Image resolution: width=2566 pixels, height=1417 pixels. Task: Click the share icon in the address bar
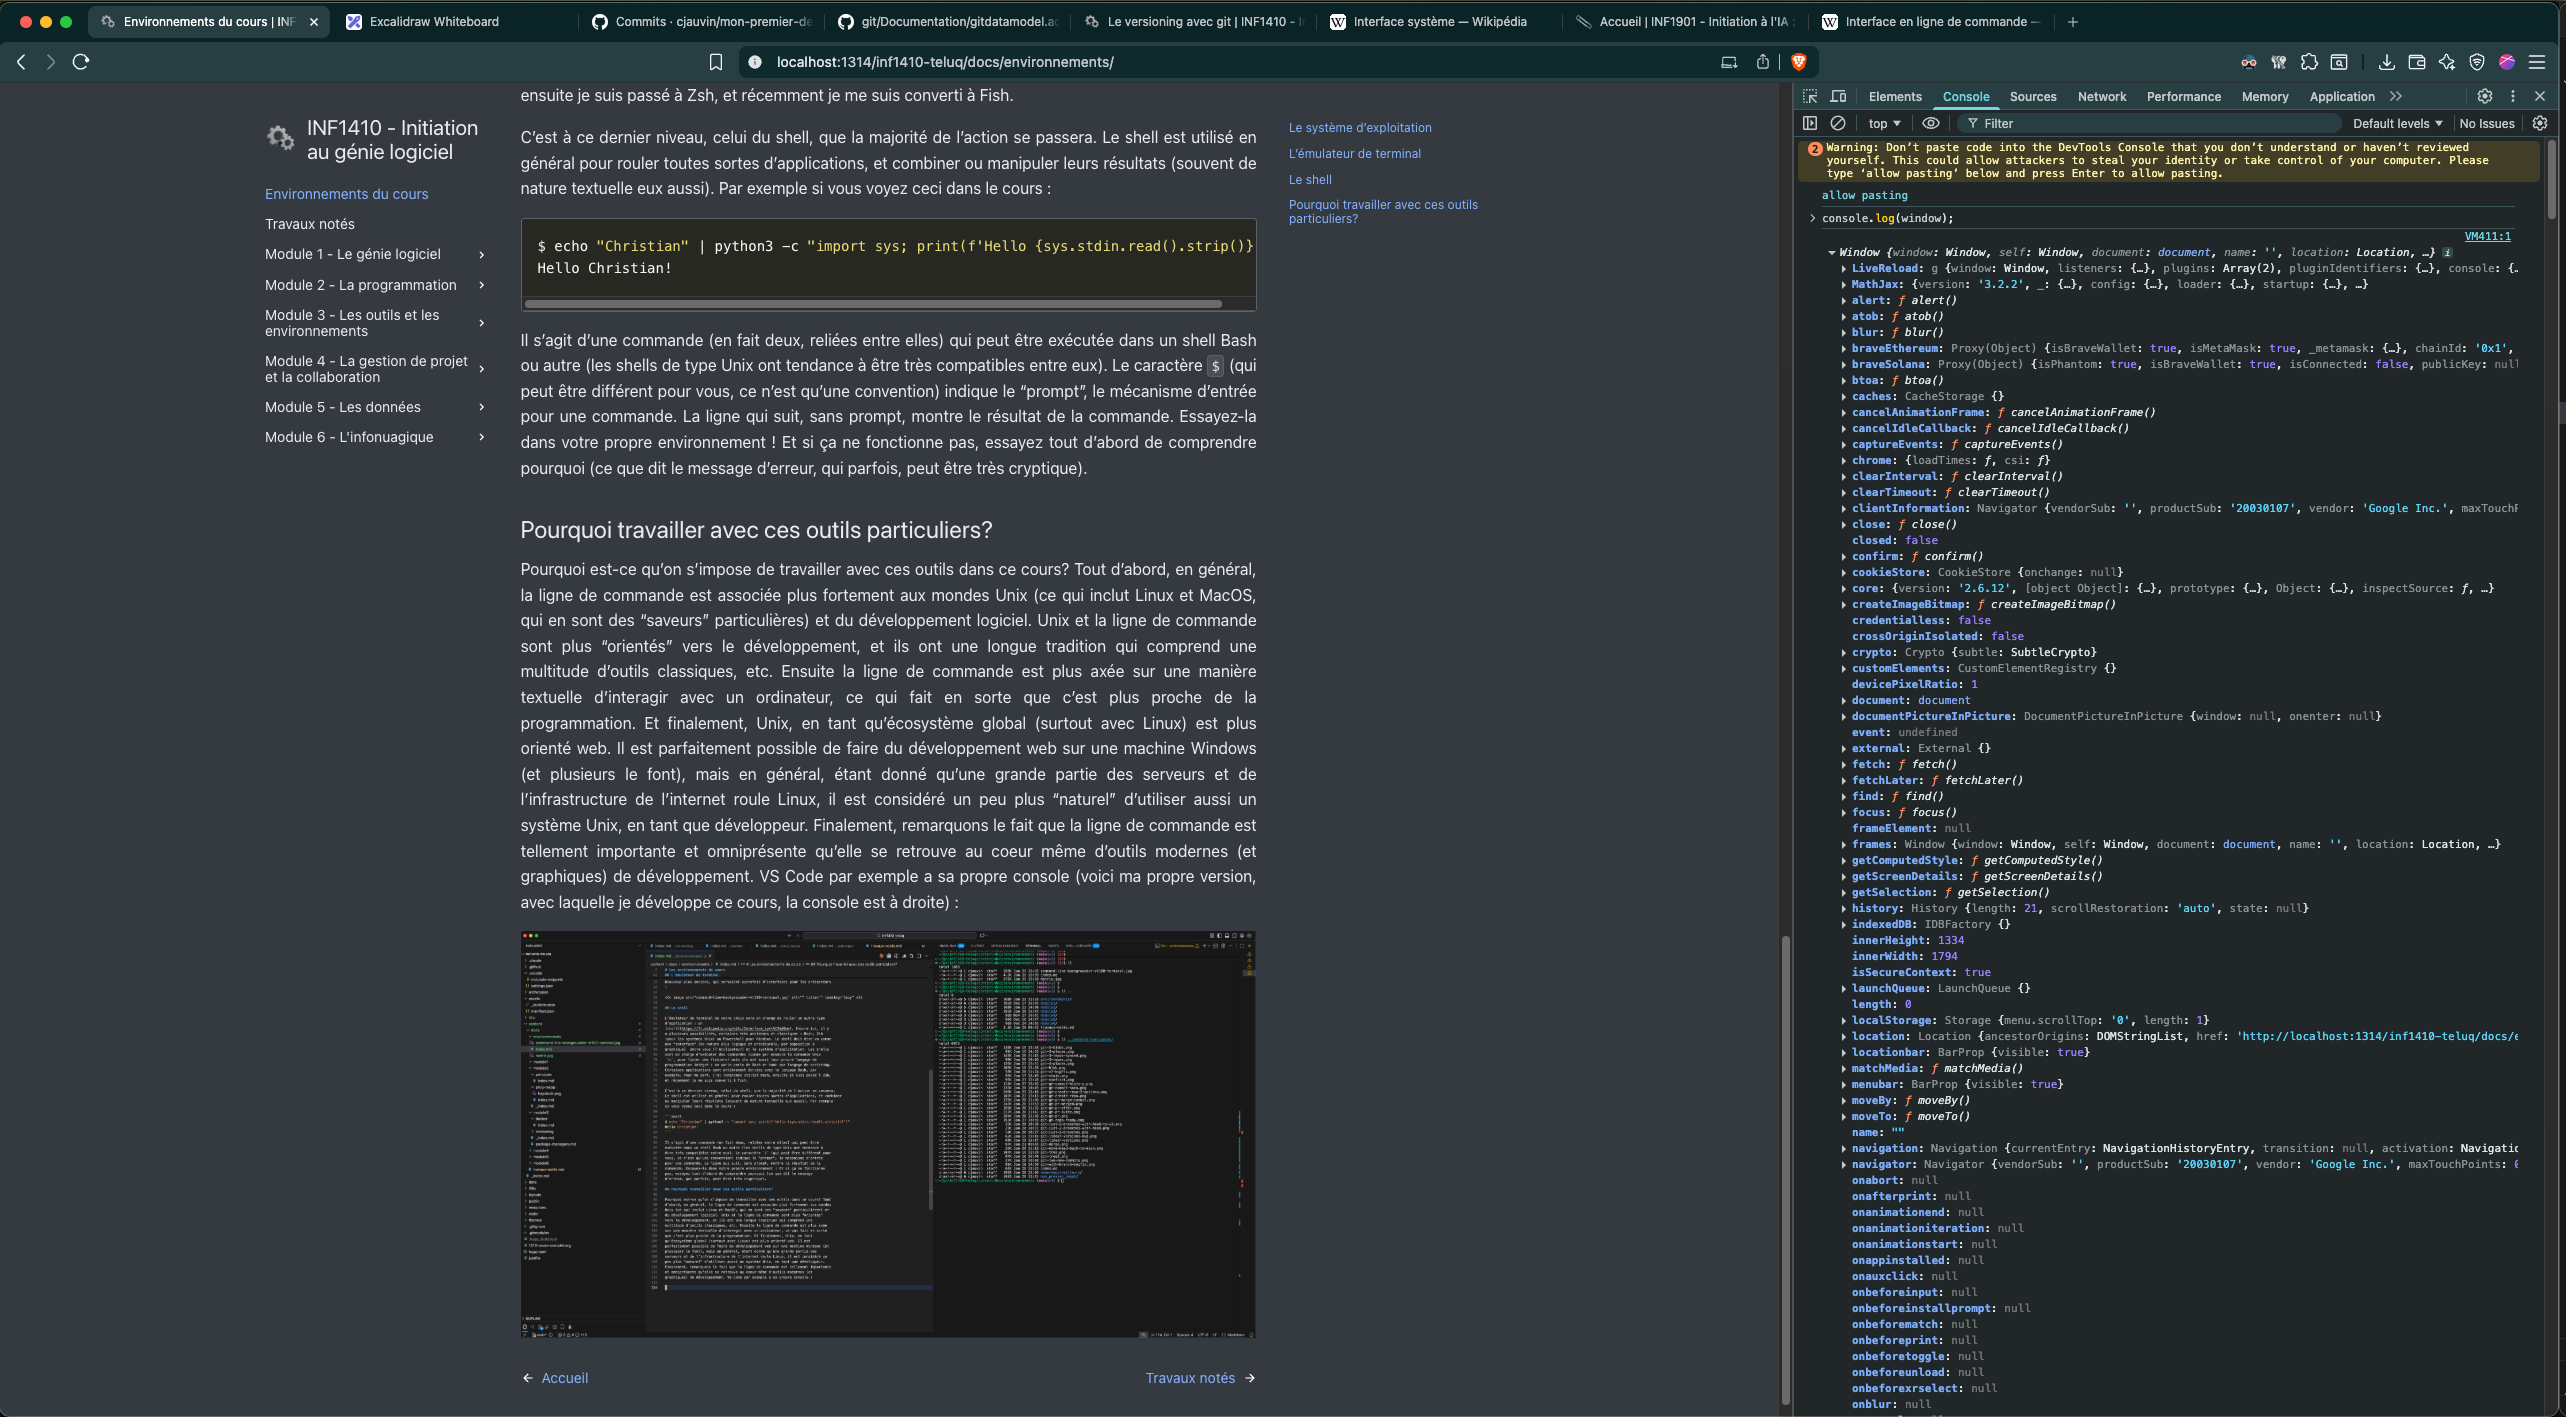[1762, 62]
